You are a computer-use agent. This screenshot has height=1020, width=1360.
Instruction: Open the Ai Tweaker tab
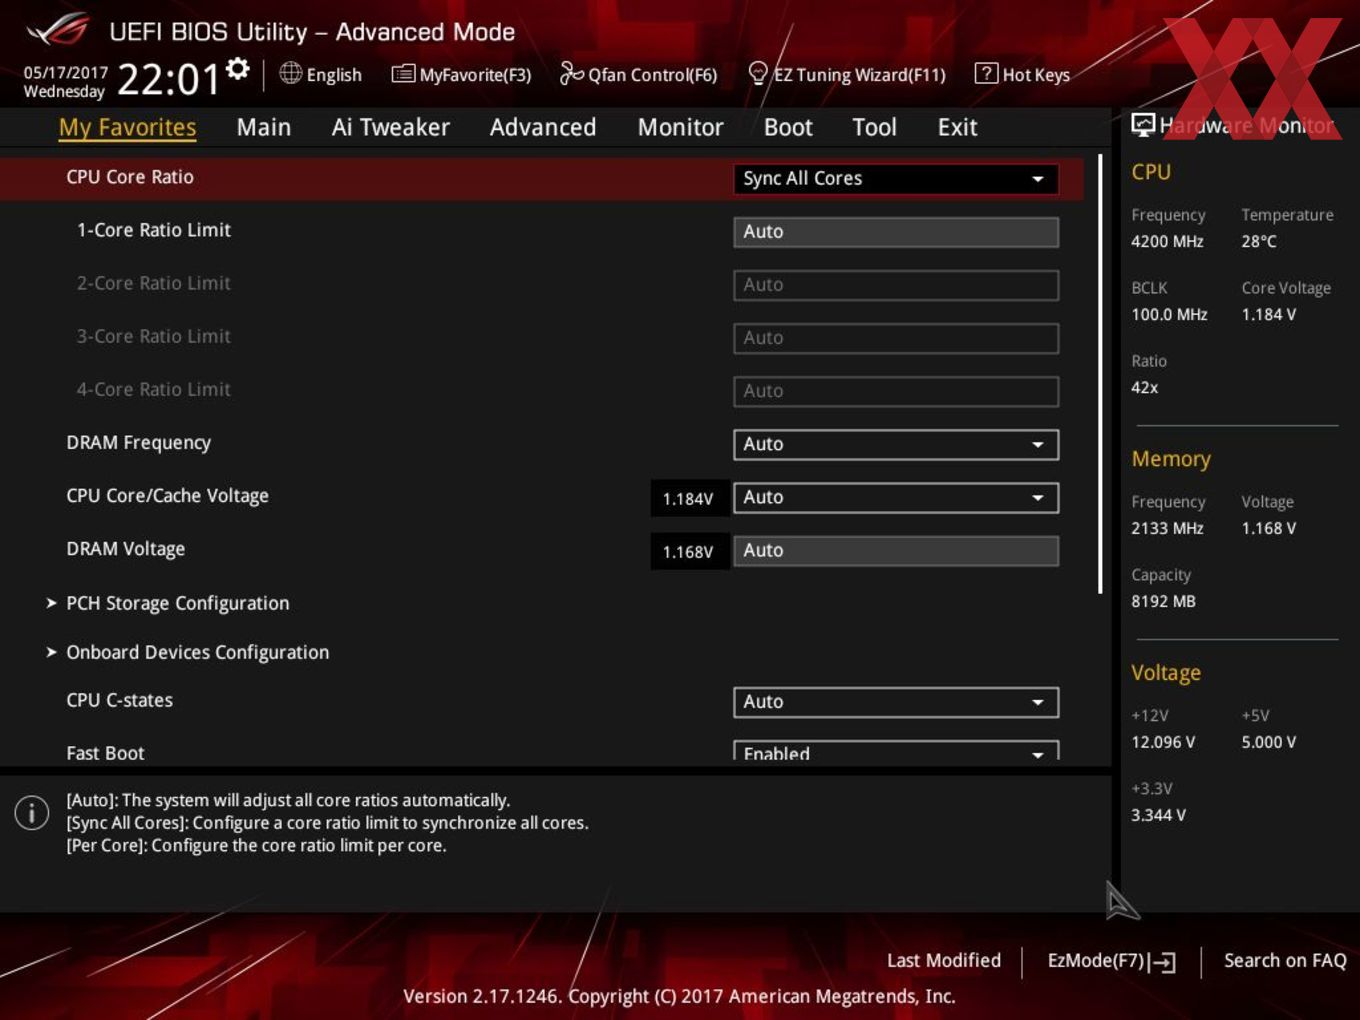coord(390,127)
